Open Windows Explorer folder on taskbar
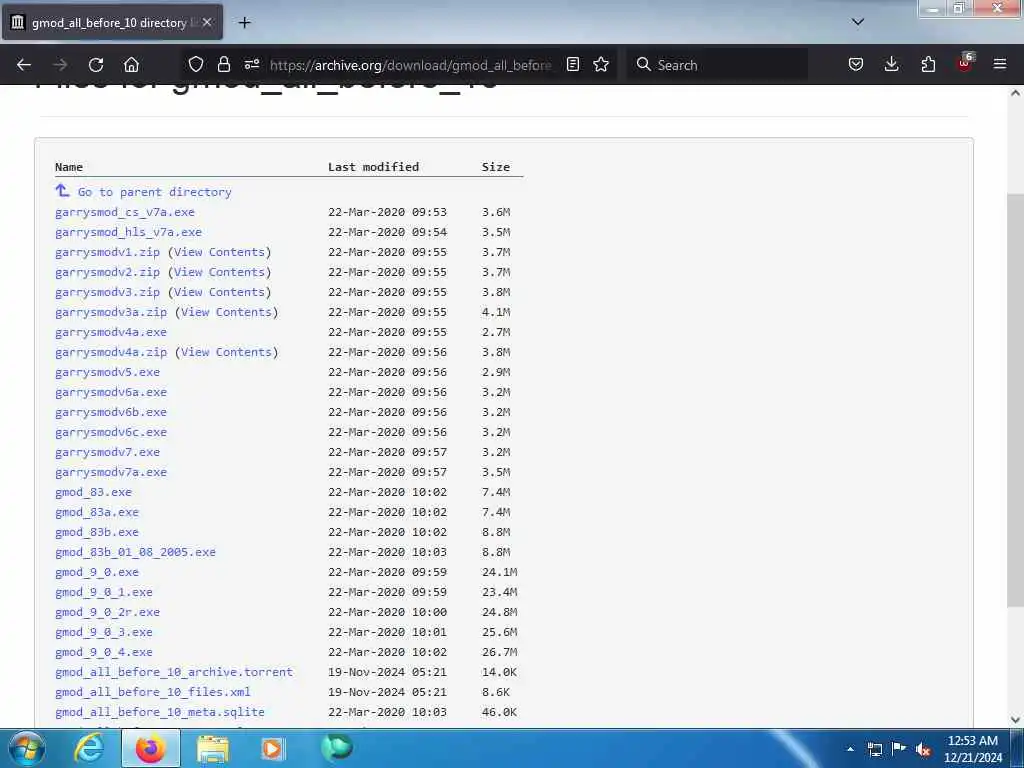Viewport: 1024px width, 768px height. (212, 748)
